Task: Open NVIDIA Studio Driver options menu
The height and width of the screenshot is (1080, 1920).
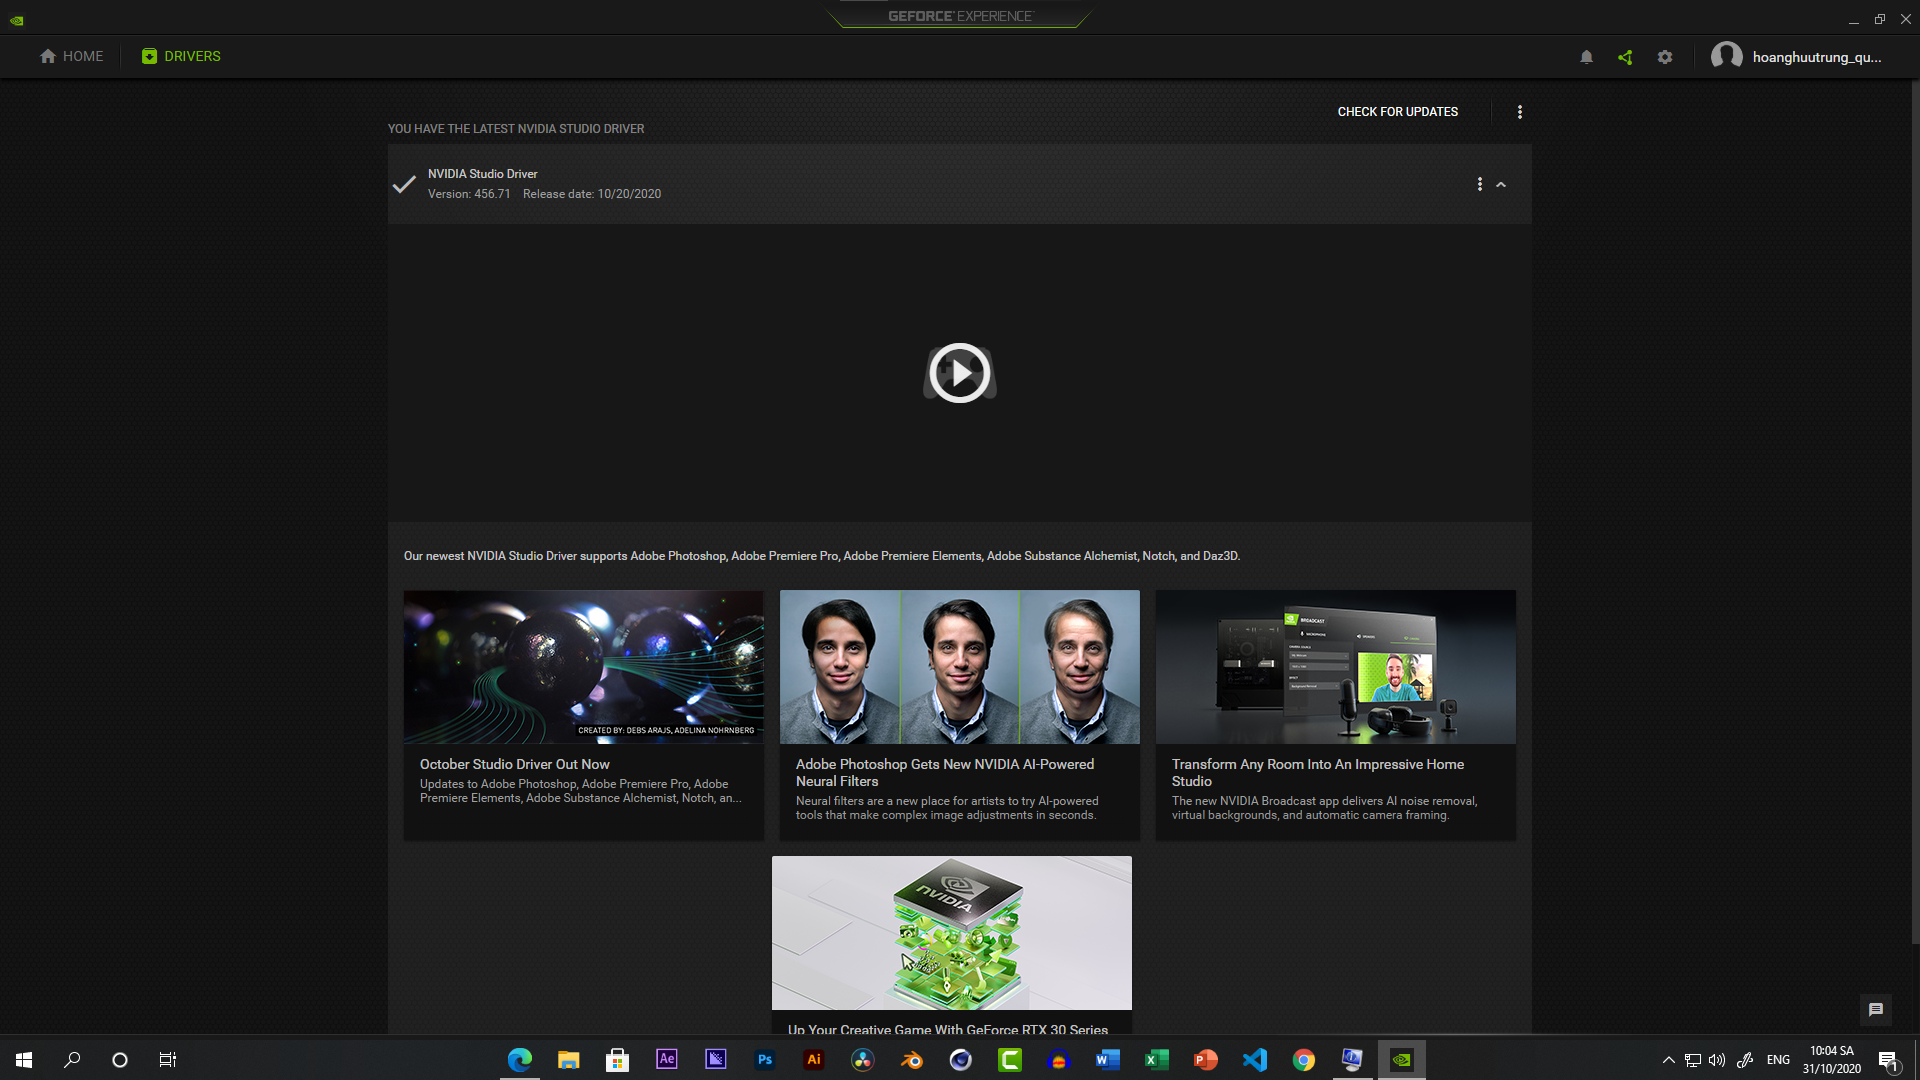Action: pos(1480,184)
